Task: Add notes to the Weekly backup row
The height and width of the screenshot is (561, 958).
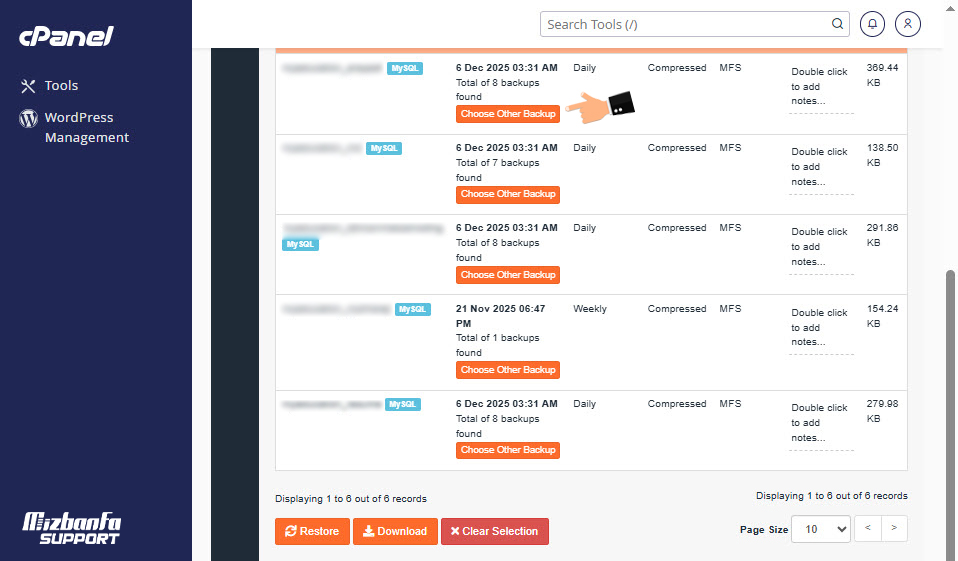Action: pos(820,327)
